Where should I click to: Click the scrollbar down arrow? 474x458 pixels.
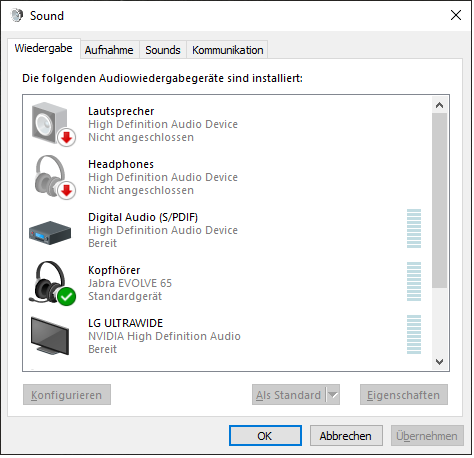coord(439,362)
